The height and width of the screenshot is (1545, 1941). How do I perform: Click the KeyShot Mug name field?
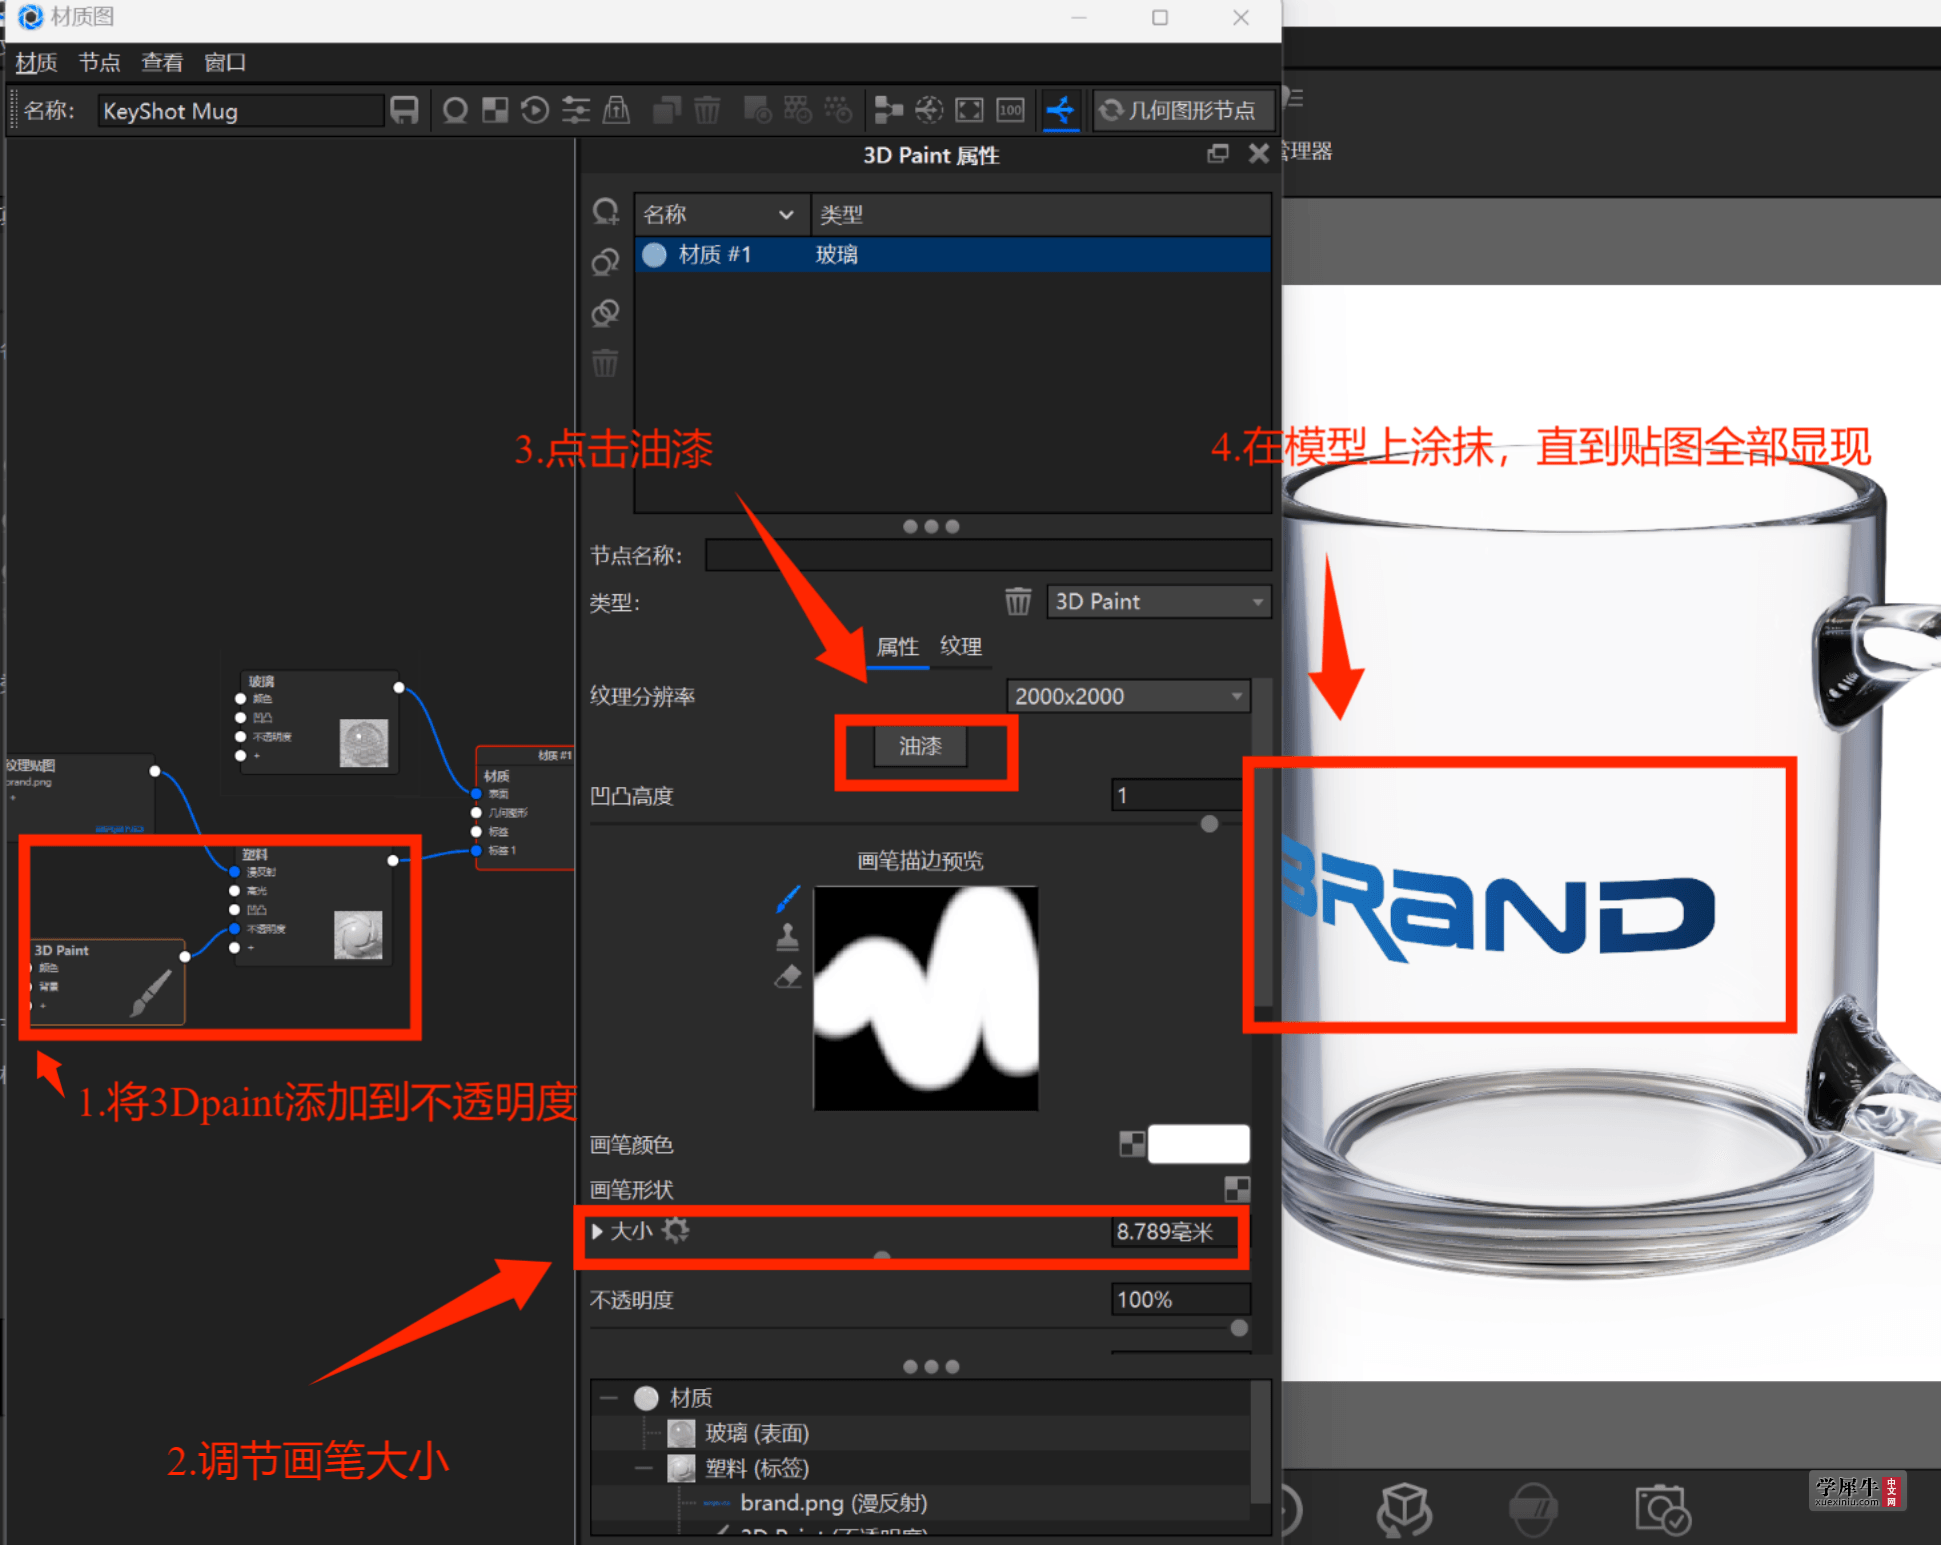point(240,110)
